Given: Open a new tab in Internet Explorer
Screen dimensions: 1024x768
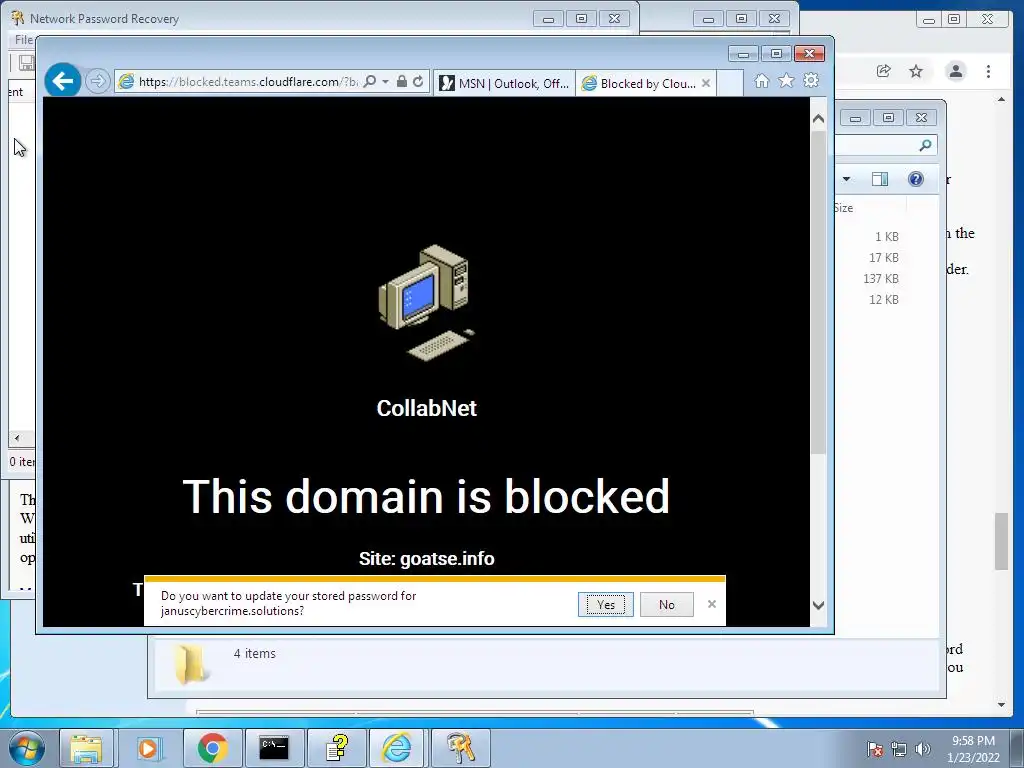Looking at the screenshot, I should 730,84.
